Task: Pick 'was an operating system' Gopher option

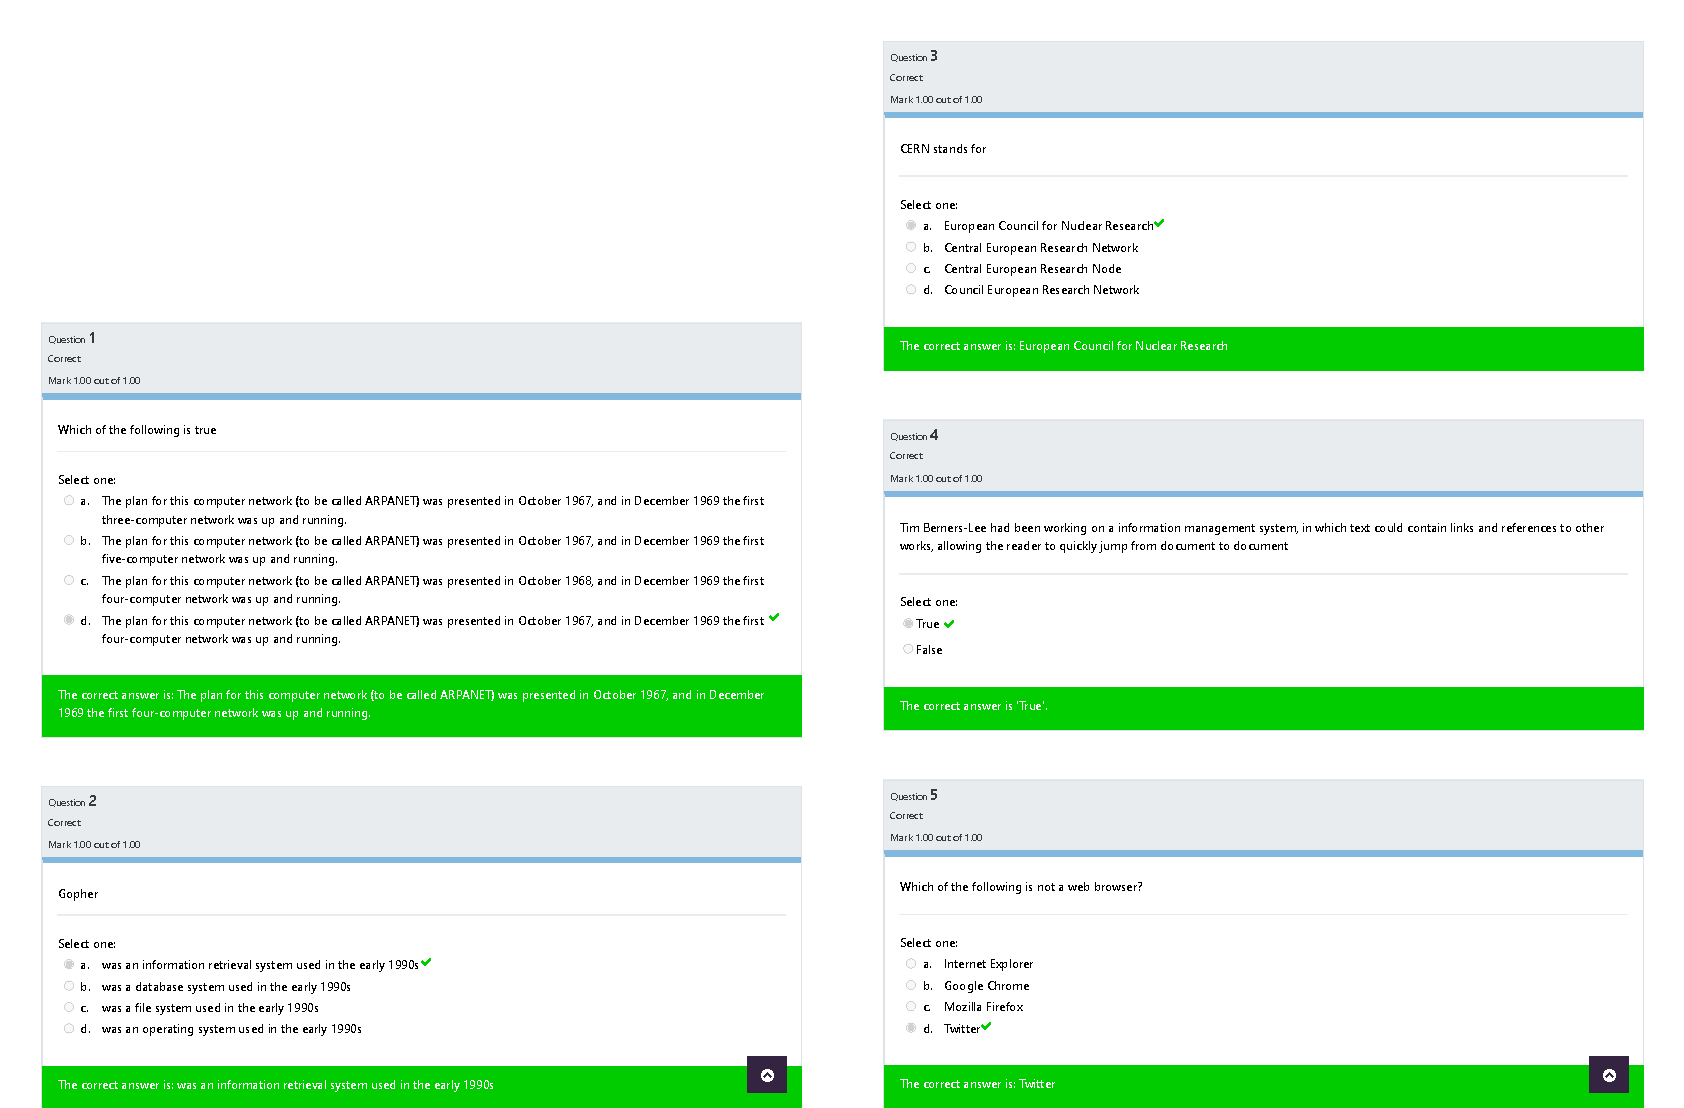Action: click(x=69, y=1028)
